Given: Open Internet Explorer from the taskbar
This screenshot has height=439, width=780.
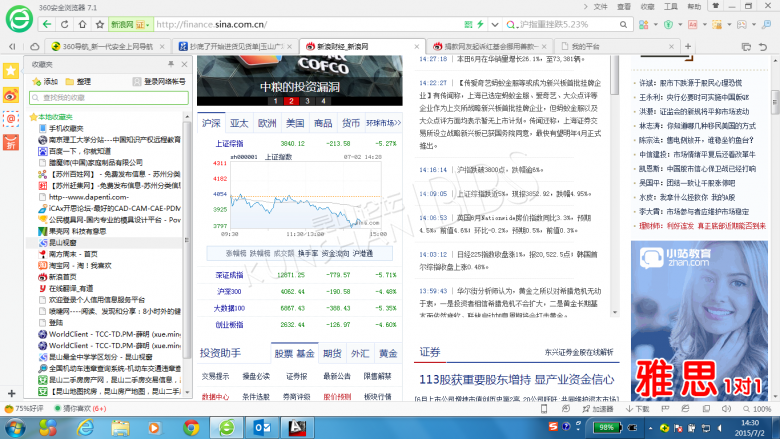Looking at the screenshot, I should (x=85, y=428).
